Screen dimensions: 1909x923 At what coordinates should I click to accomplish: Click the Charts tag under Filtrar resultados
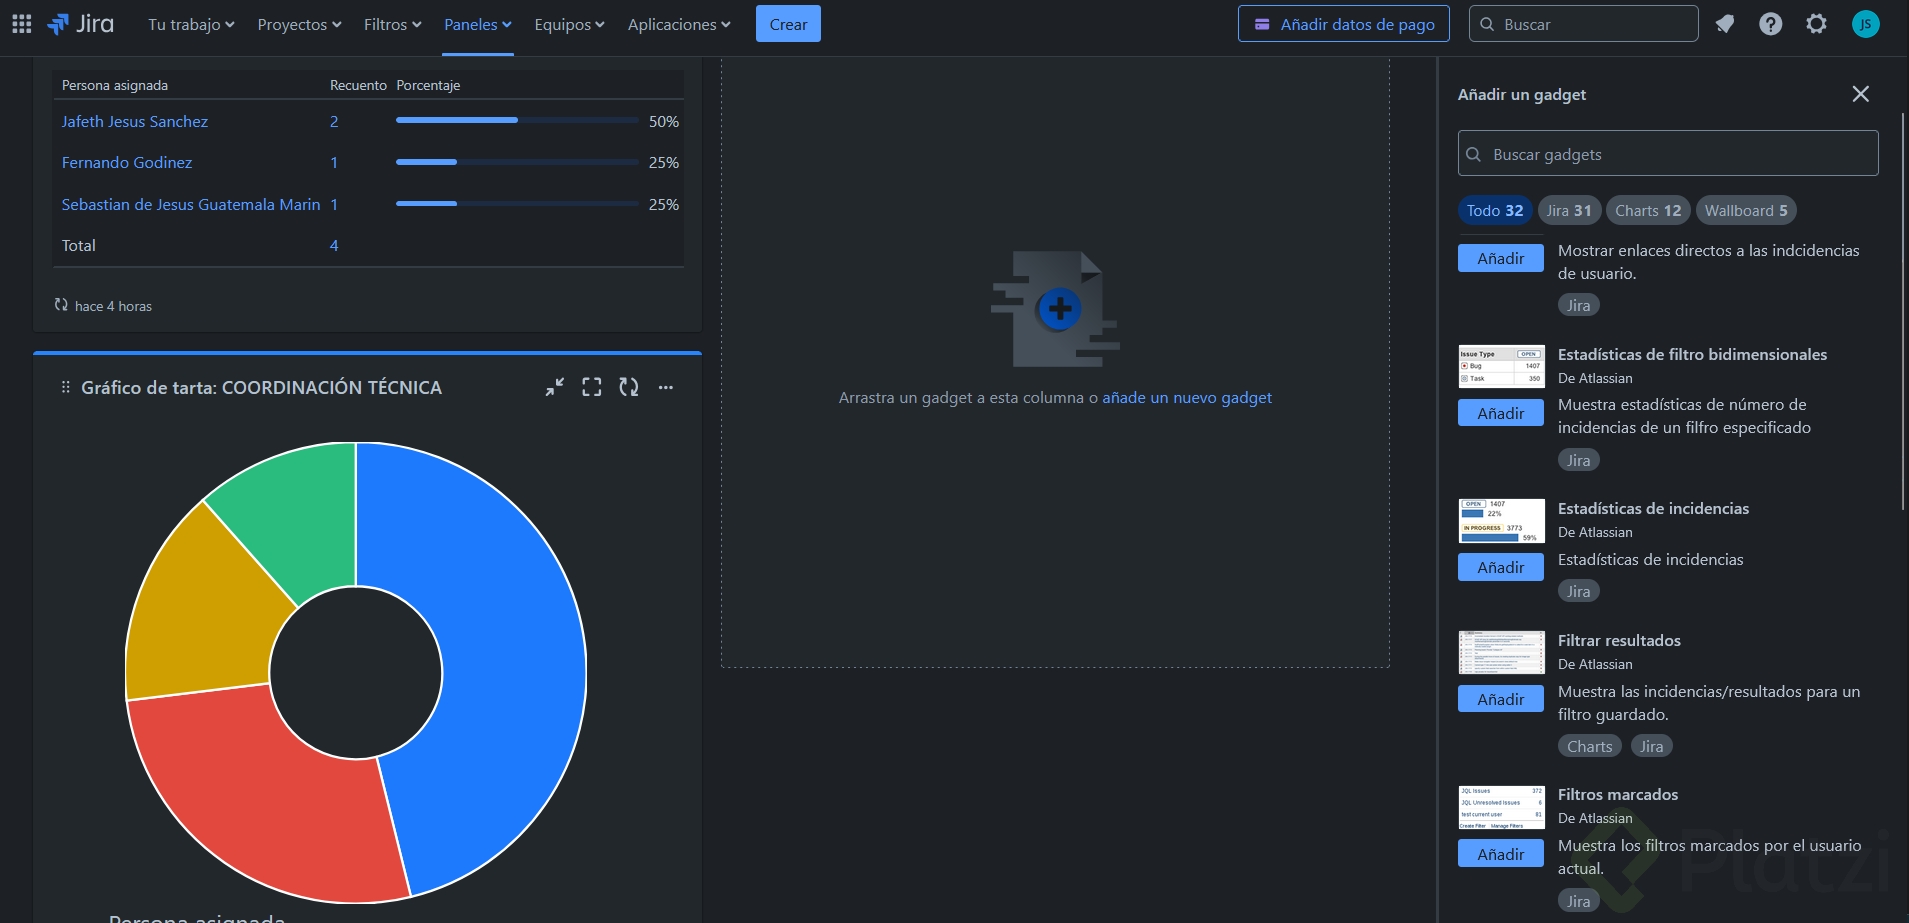(x=1589, y=746)
